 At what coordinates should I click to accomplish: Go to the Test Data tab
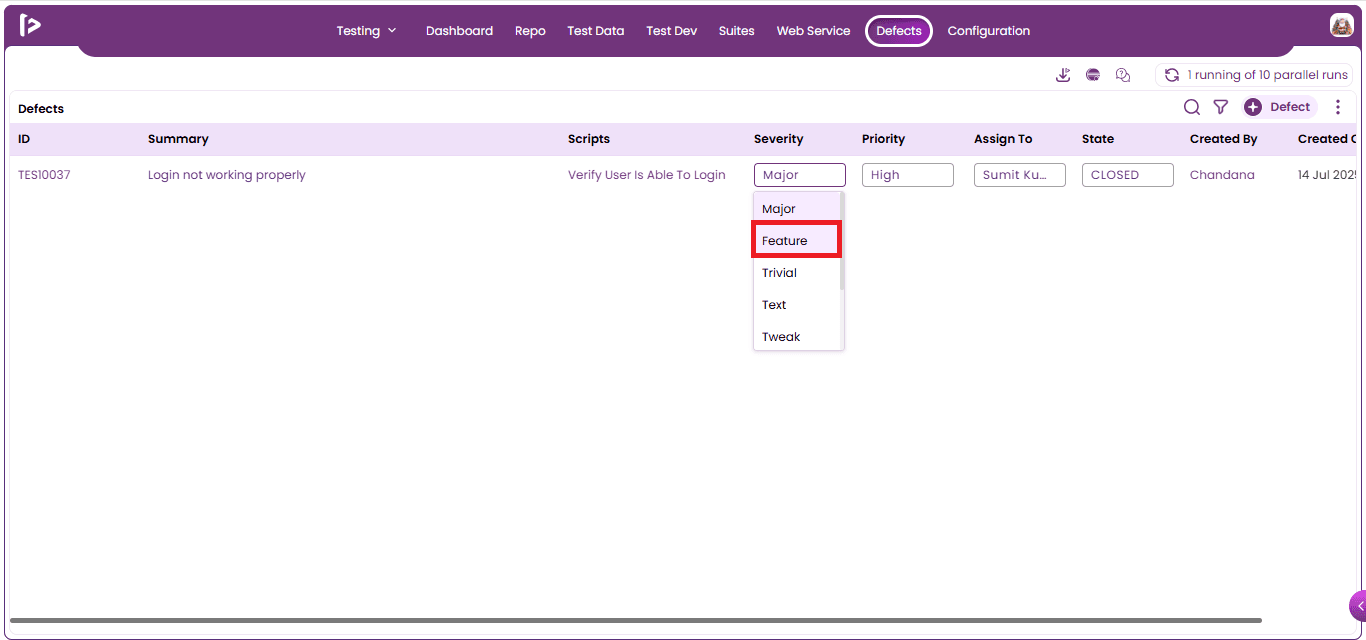pos(596,31)
